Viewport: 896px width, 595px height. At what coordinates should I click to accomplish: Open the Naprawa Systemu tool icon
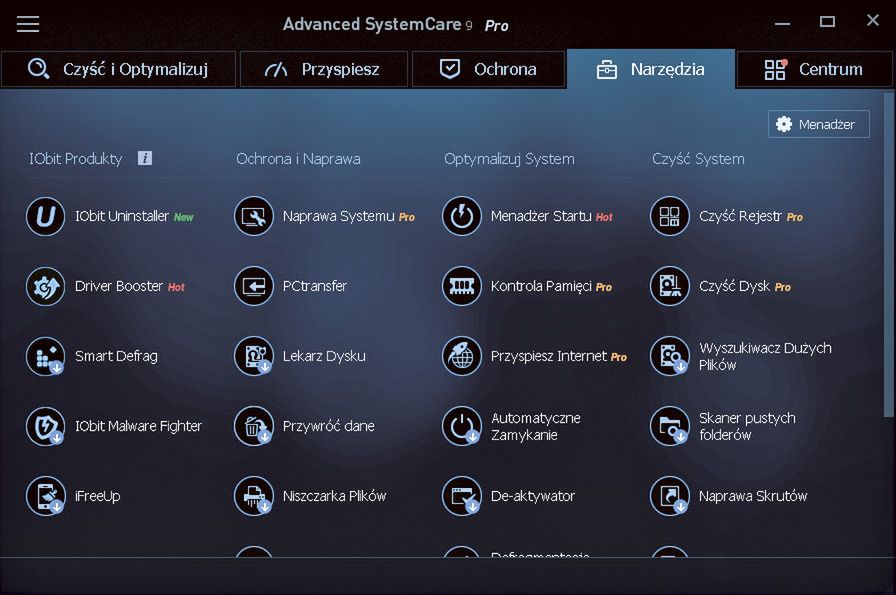[254, 216]
